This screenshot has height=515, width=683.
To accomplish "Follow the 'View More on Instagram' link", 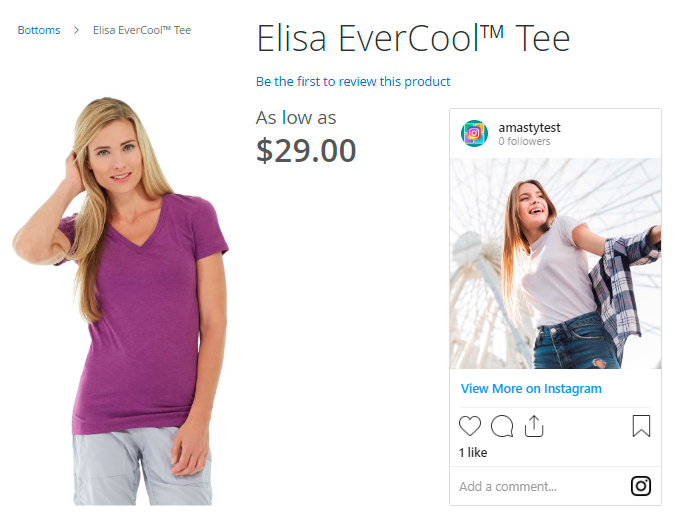I will tap(531, 388).
